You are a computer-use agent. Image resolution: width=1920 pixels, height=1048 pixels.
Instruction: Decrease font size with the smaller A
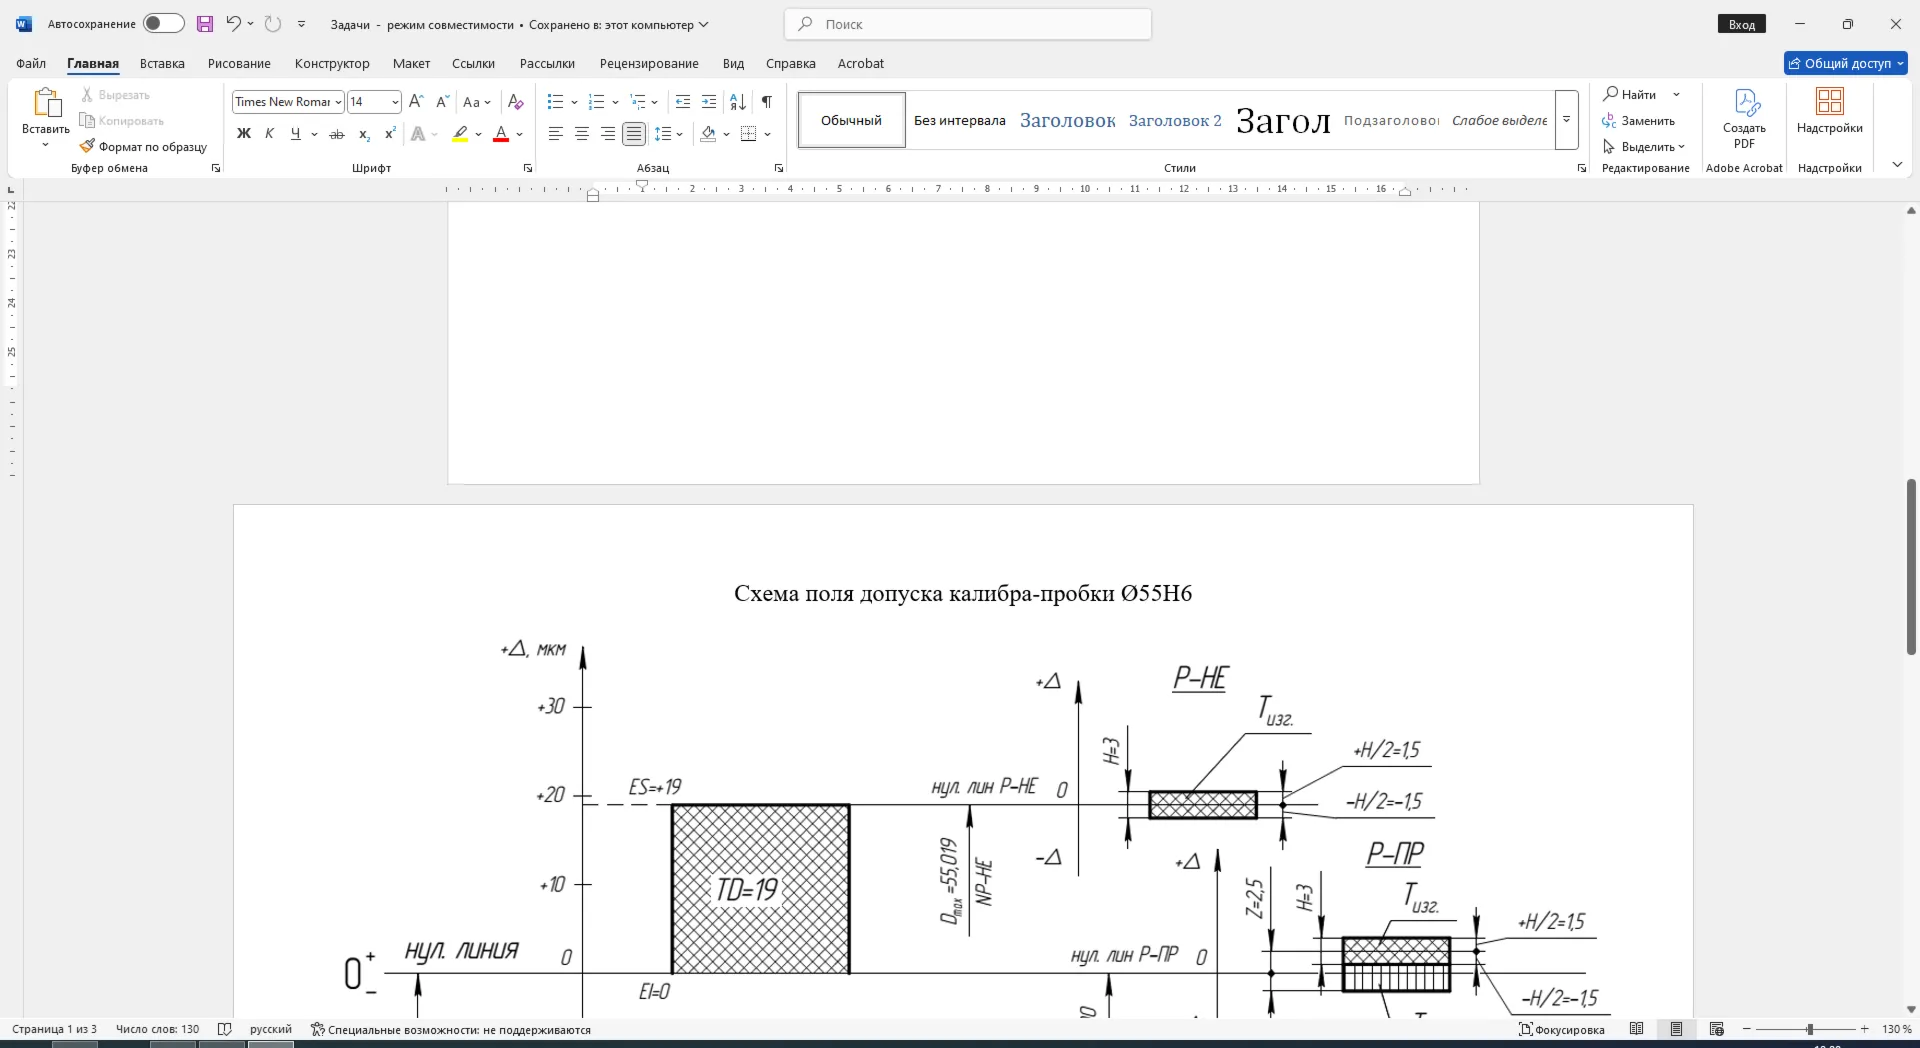click(x=443, y=102)
